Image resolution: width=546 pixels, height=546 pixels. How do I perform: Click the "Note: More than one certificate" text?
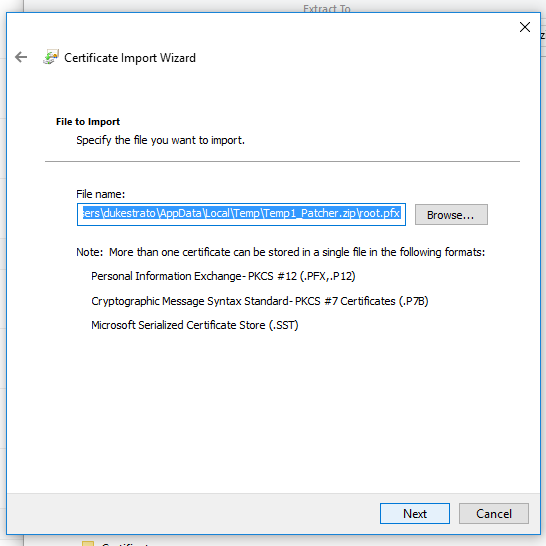pyautogui.click(x=280, y=252)
